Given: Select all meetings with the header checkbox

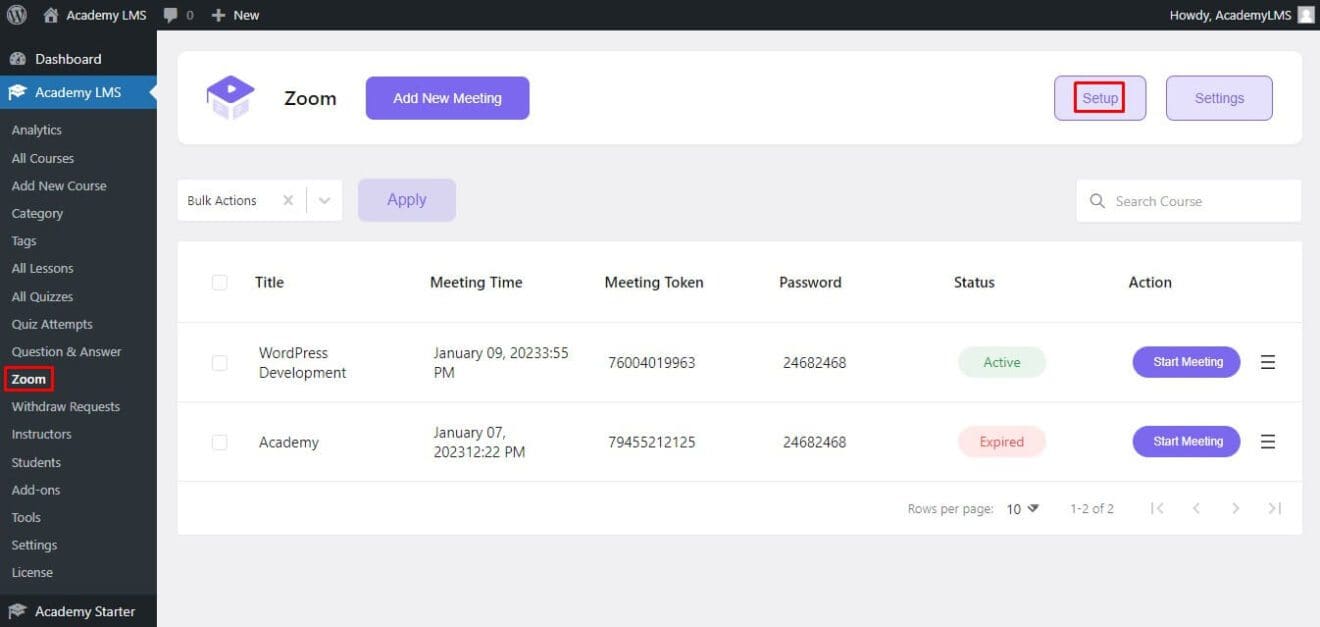Looking at the screenshot, I should point(219,282).
